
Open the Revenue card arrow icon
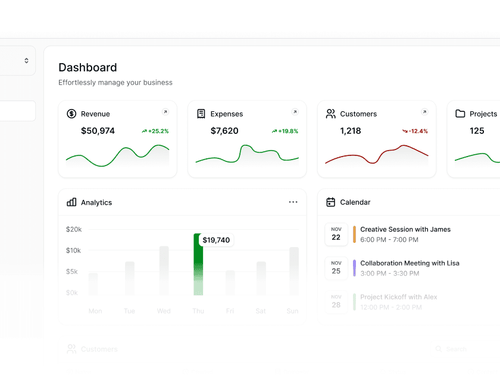coord(165,112)
